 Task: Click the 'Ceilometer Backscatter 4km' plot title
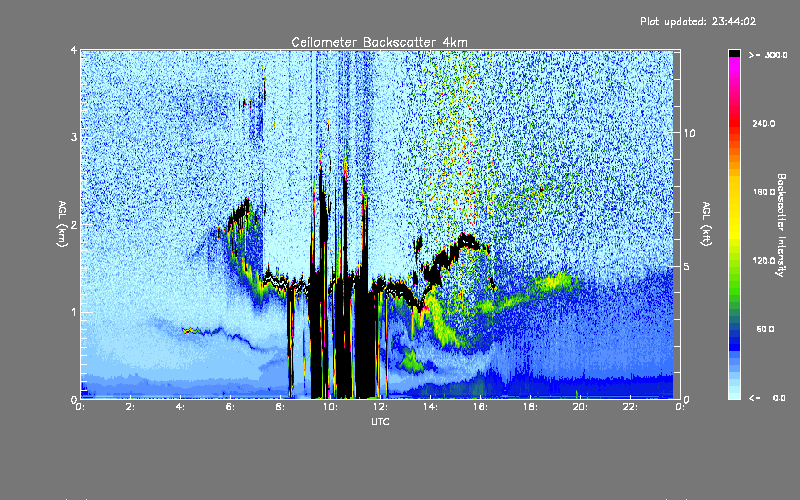pyautogui.click(x=379, y=42)
